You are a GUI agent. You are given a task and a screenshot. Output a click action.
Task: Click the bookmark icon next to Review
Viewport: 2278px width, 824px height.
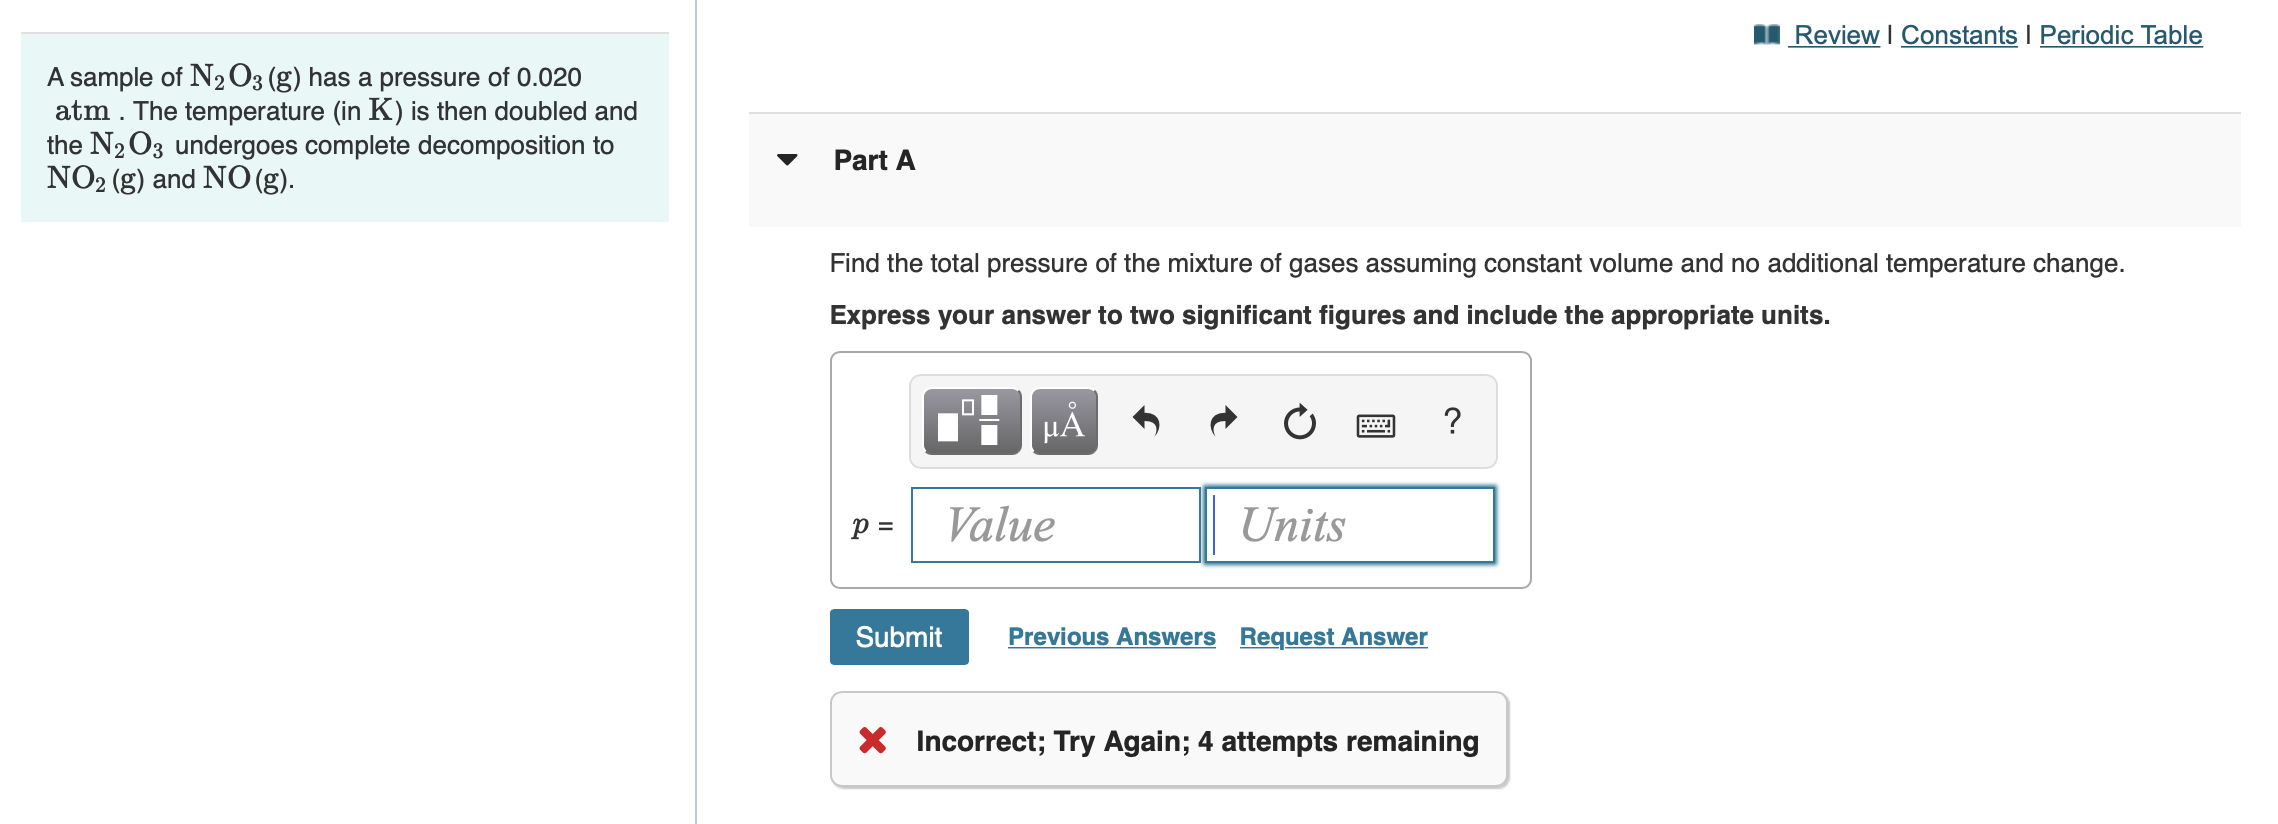[1767, 33]
